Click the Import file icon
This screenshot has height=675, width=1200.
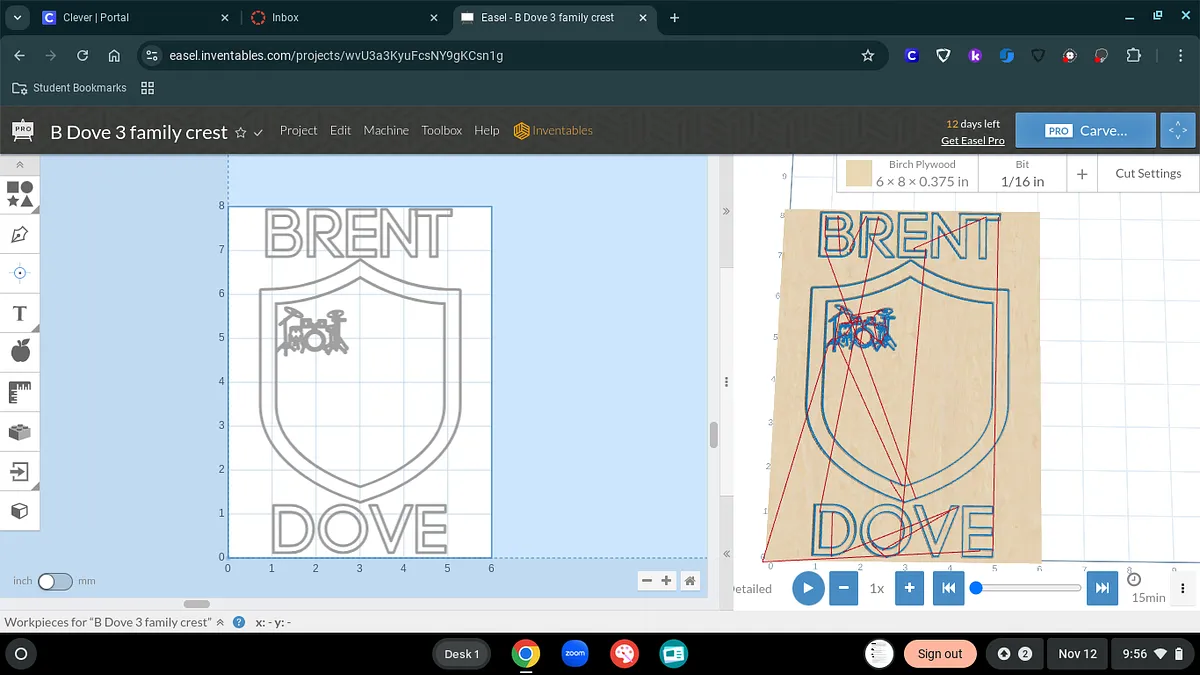pyautogui.click(x=20, y=471)
